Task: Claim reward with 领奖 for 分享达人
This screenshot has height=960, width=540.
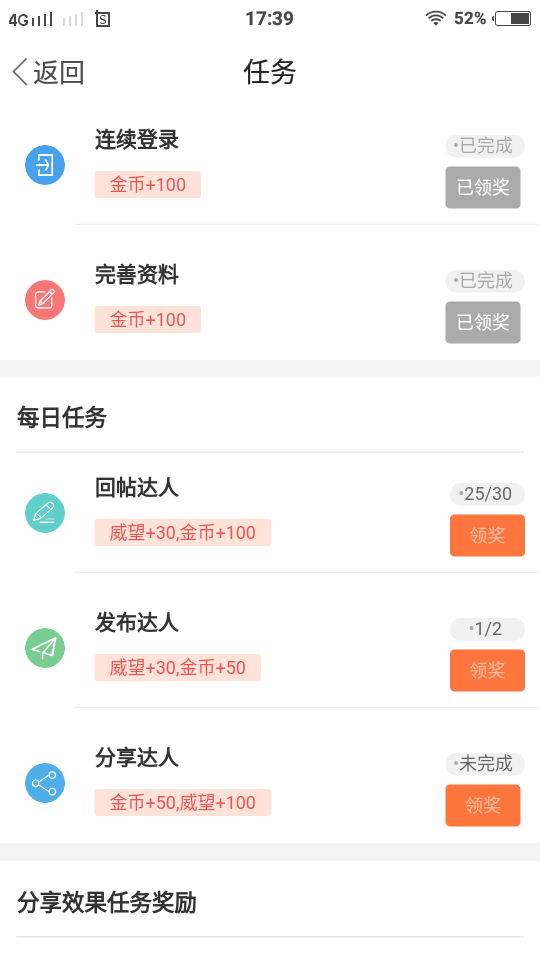Action: 483,805
